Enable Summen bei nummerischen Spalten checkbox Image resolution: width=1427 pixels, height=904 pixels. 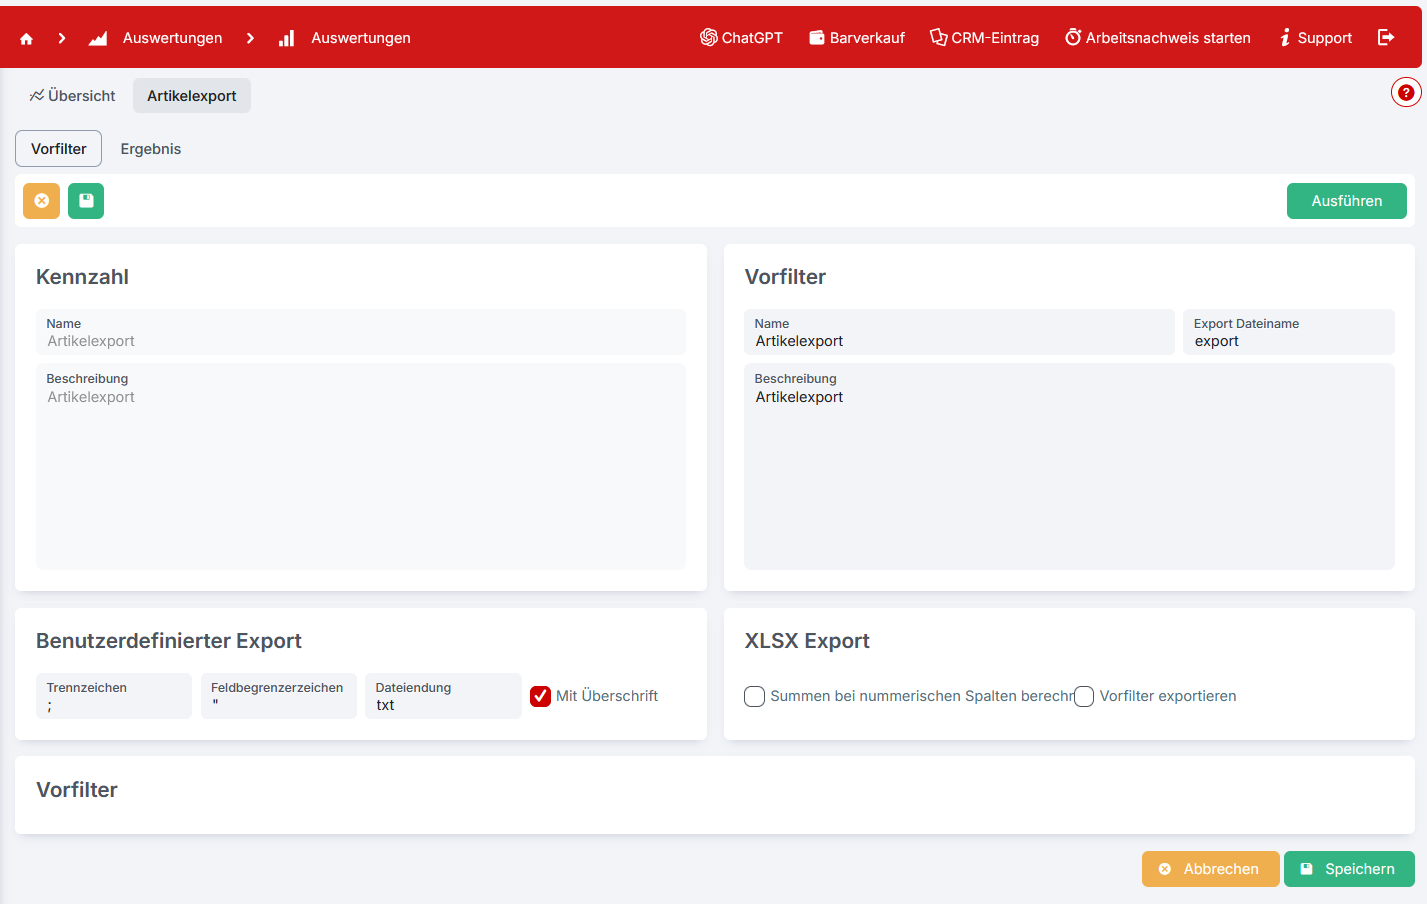[755, 696]
